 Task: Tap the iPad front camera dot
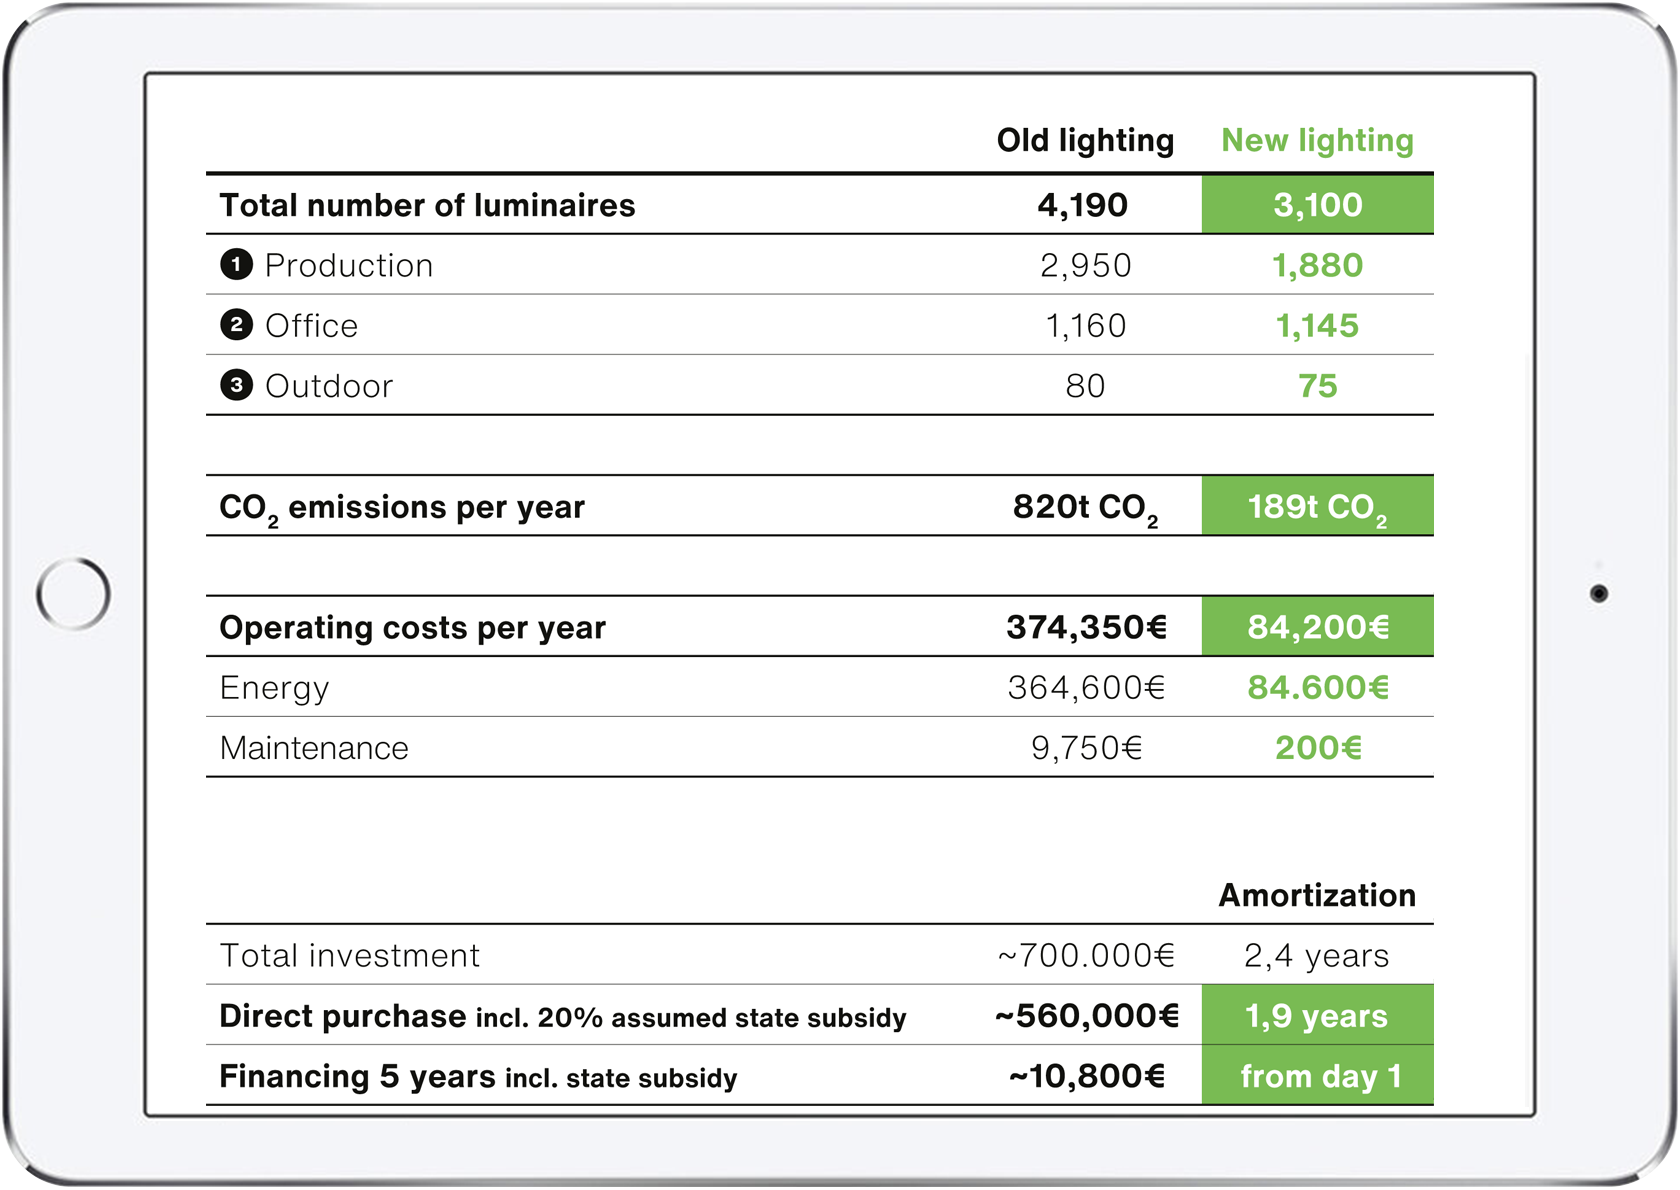point(1598,594)
